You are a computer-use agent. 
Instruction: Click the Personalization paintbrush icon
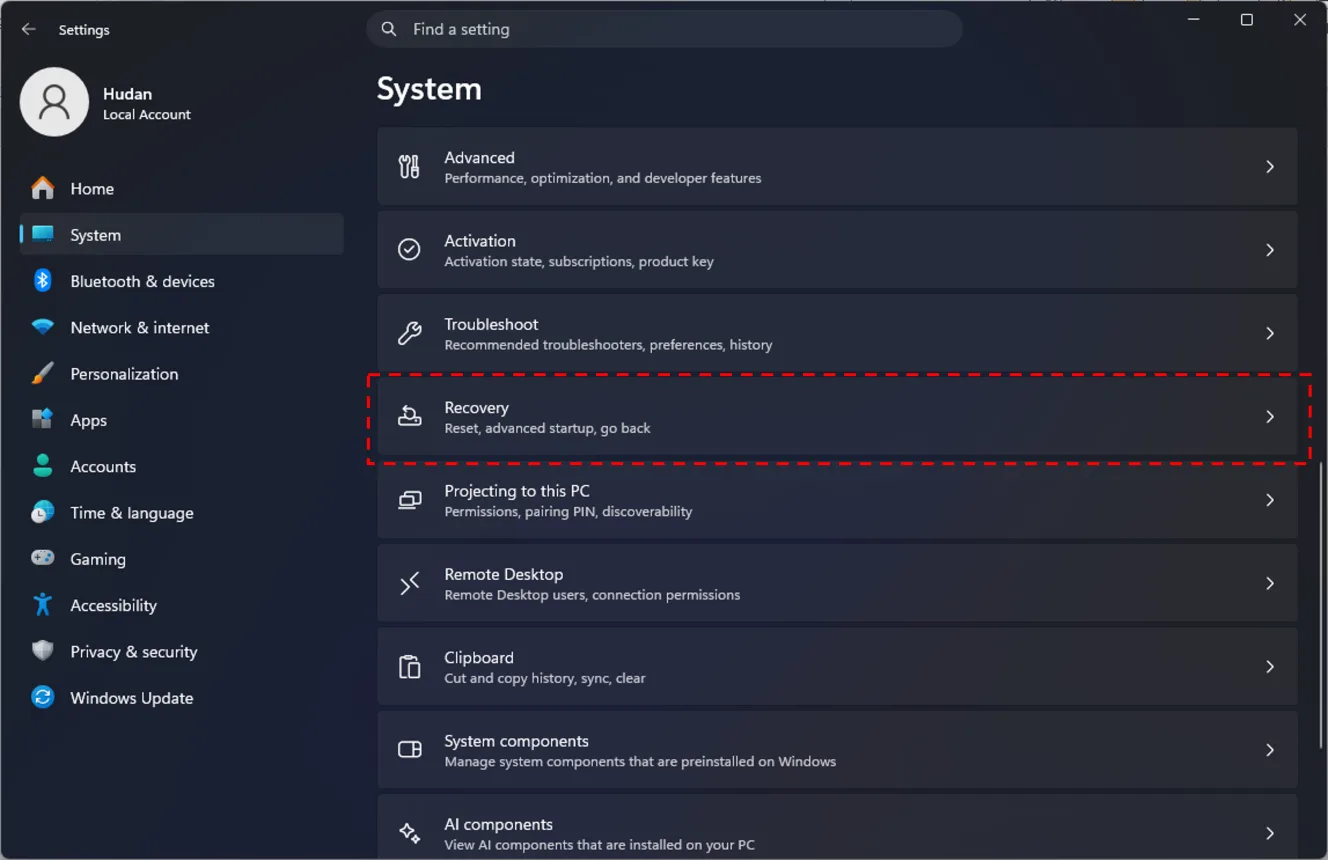pyautogui.click(x=43, y=373)
